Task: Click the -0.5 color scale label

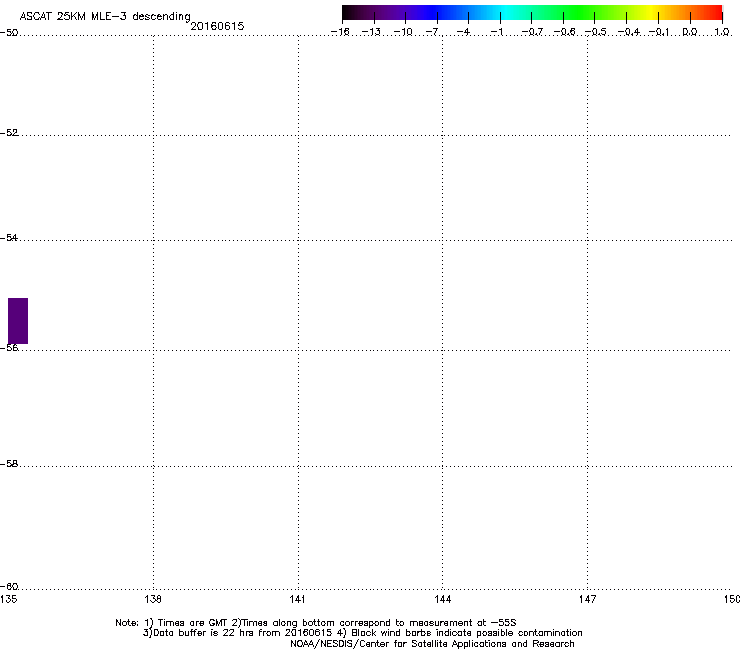Action: click(x=596, y=32)
